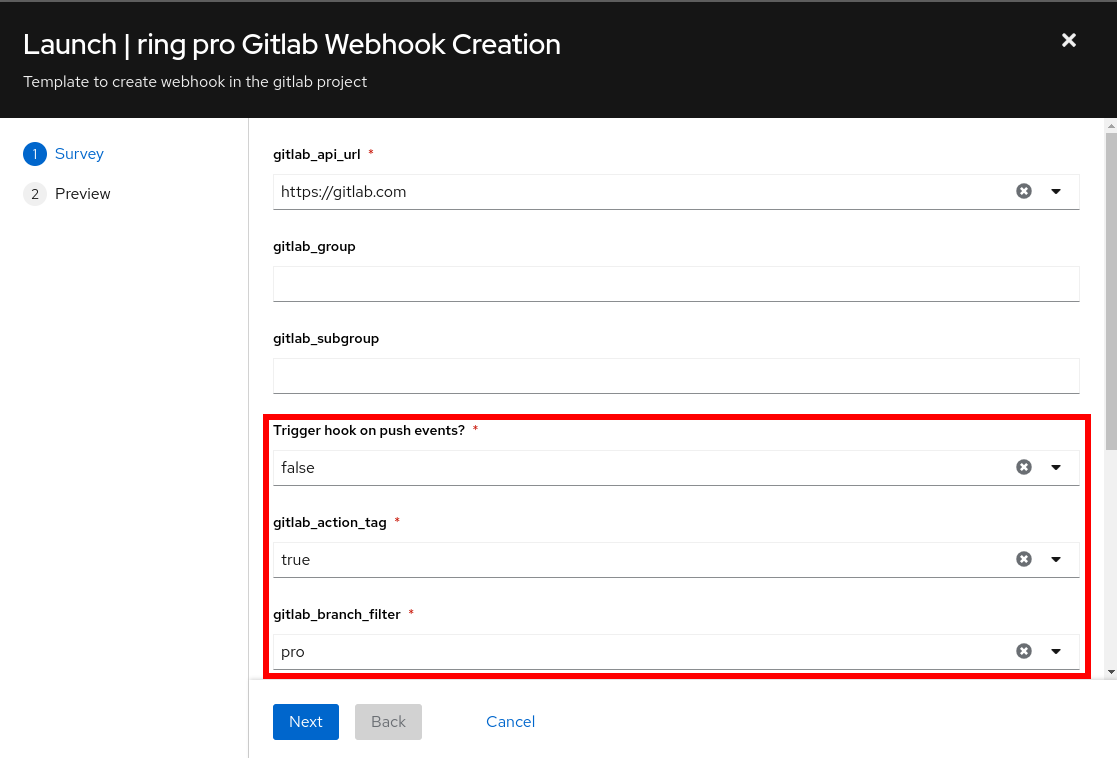Open the push events trigger dropdown
Image resolution: width=1117 pixels, height=758 pixels.
[x=1056, y=467]
